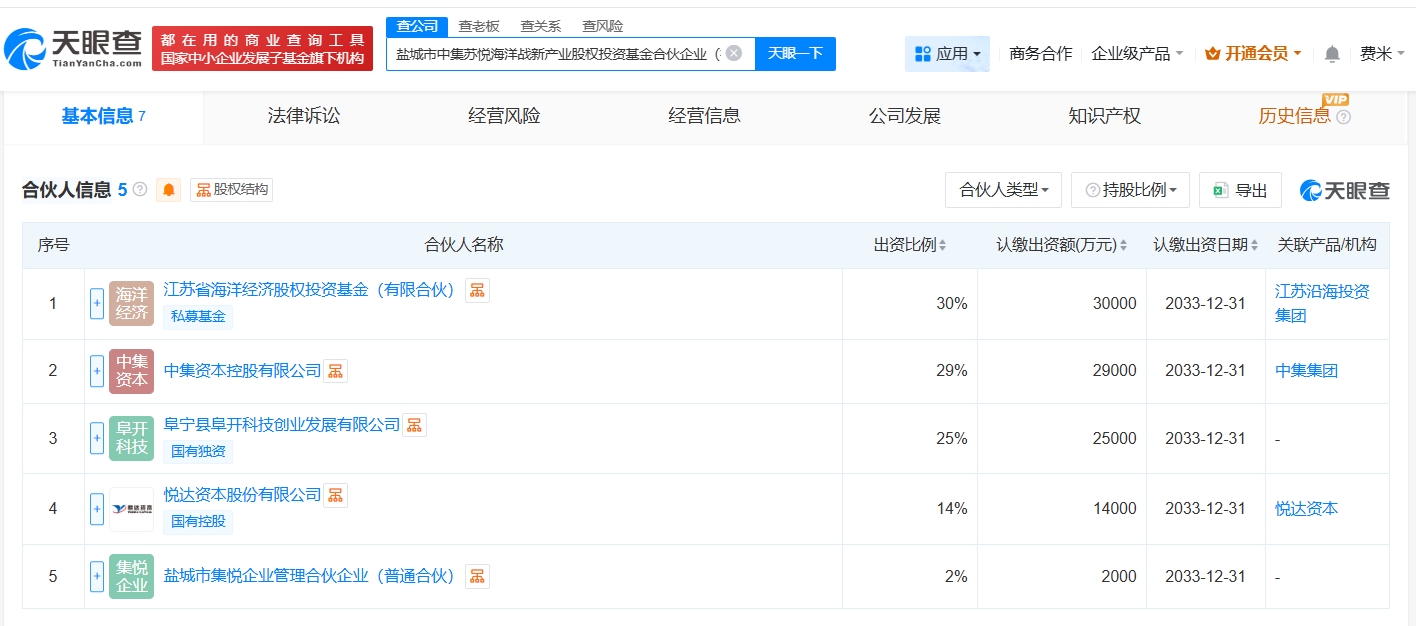Switch to the 历史信息 VIP tab
Image resolution: width=1416 pixels, height=626 pixels.
pyautogui.click(x=1304, y=116)
